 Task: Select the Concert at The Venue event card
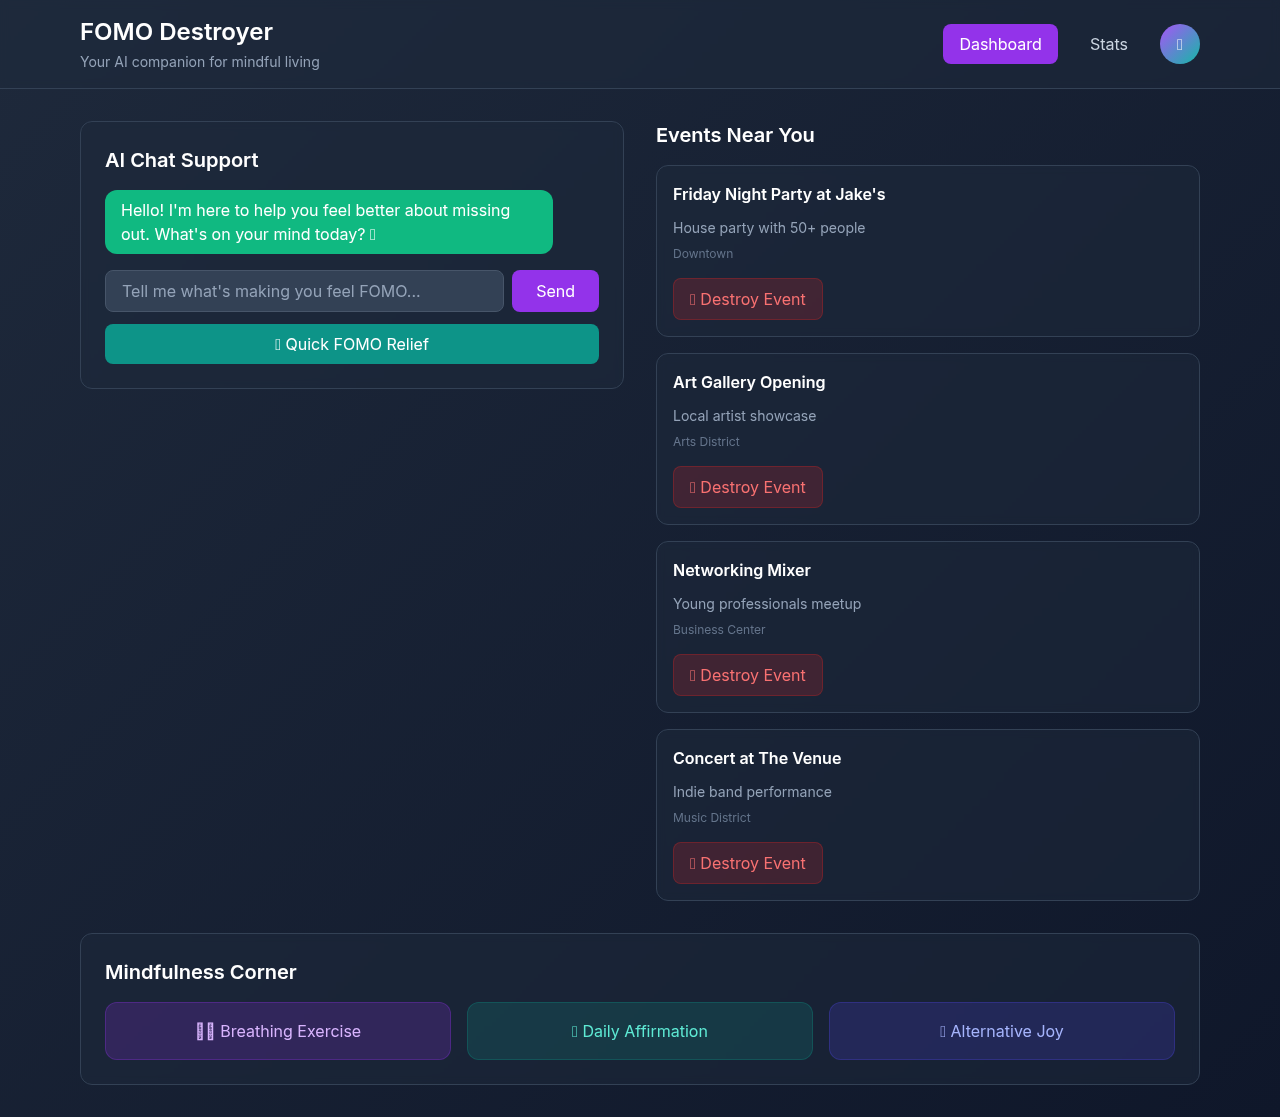click(x=927, y=814)
